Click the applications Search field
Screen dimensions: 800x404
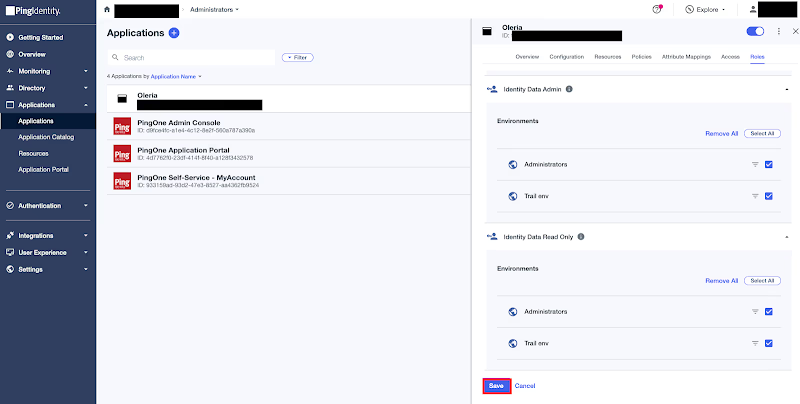191,58
